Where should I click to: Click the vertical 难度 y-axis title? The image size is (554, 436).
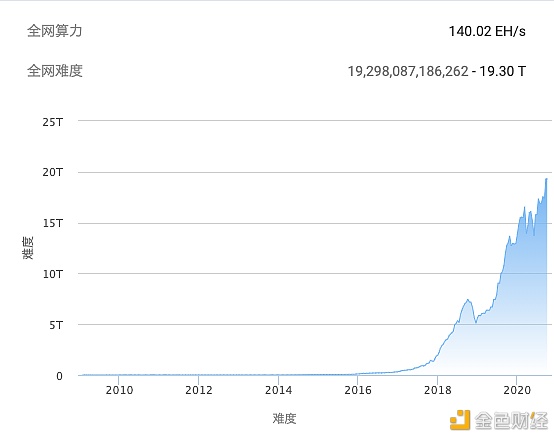click(28, 248)
